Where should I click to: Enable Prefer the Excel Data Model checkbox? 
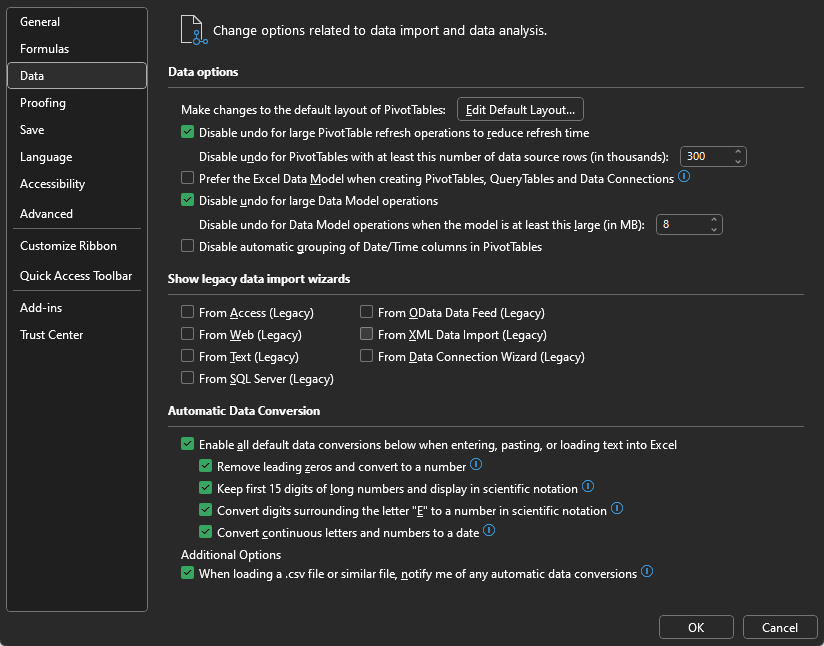pyautogui.click(x=188, y=178)
